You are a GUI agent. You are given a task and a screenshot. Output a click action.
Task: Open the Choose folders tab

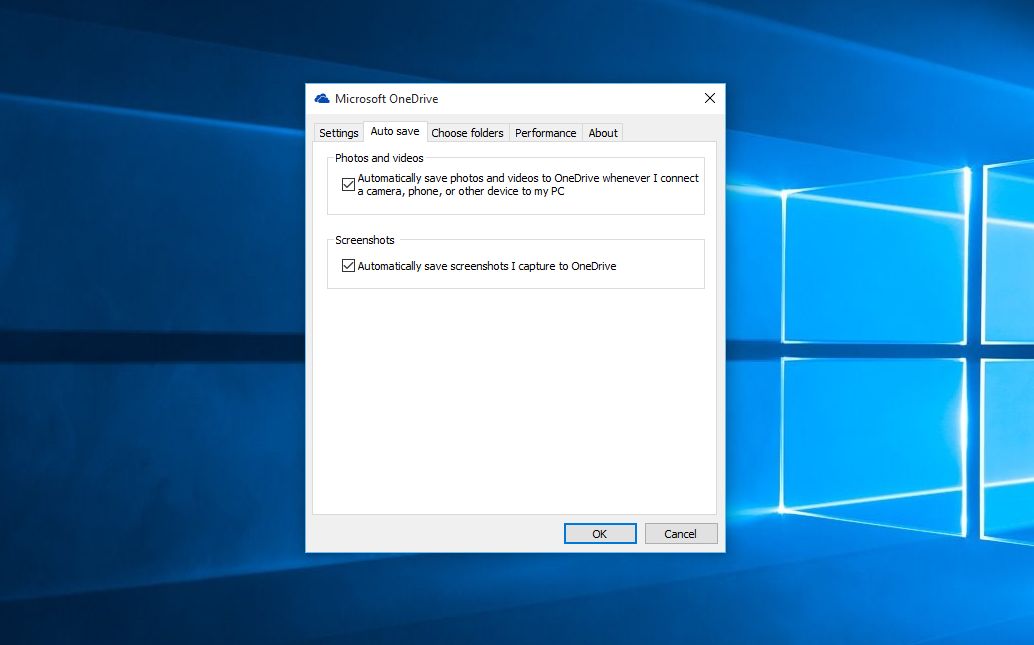468,133
